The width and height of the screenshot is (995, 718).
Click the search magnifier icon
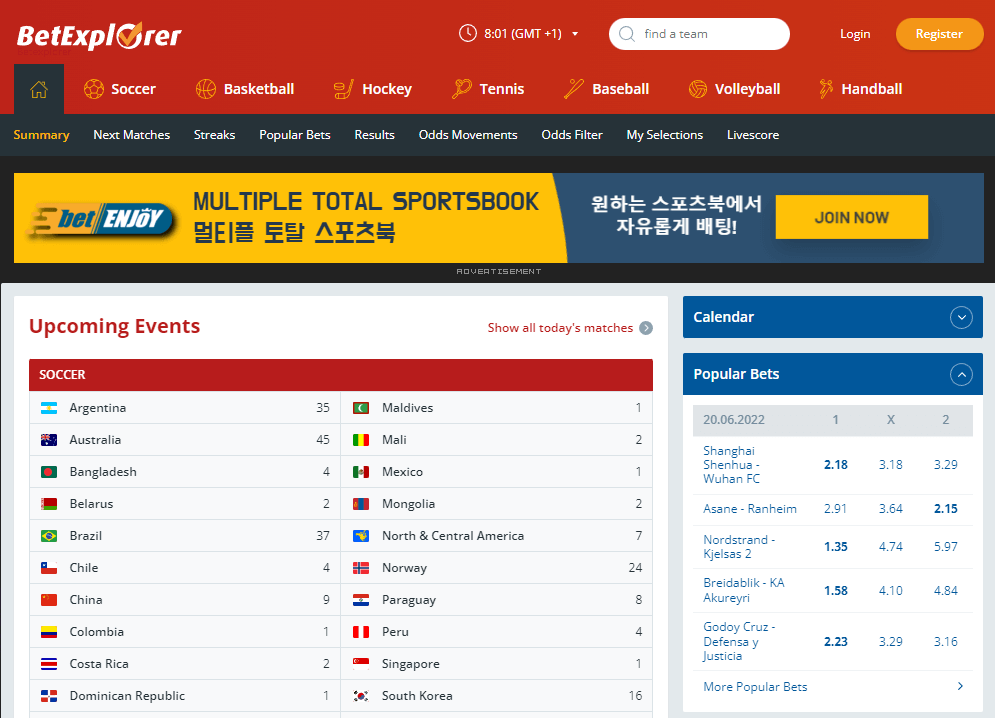click(x=627, y=34)
